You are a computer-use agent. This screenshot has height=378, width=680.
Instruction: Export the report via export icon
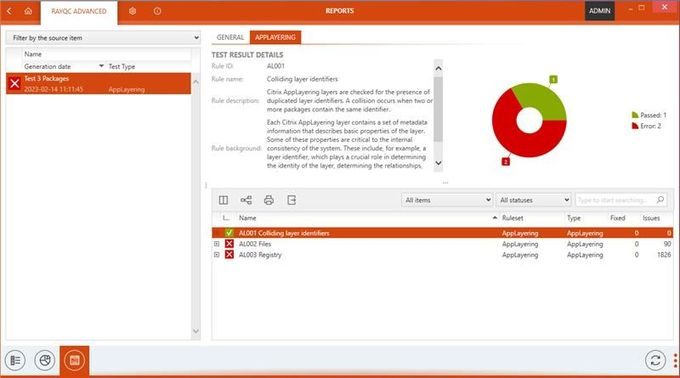coord(291,200)
